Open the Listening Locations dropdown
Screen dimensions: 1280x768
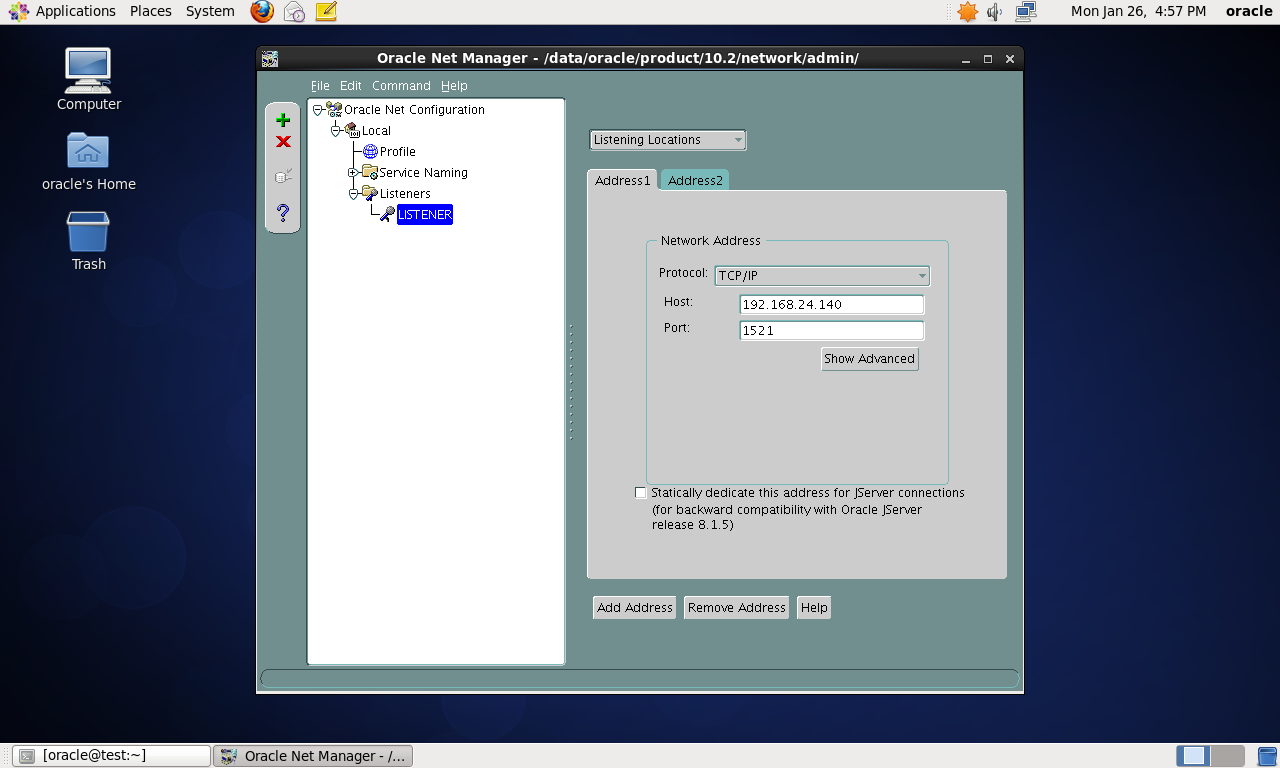pos(668,140)
